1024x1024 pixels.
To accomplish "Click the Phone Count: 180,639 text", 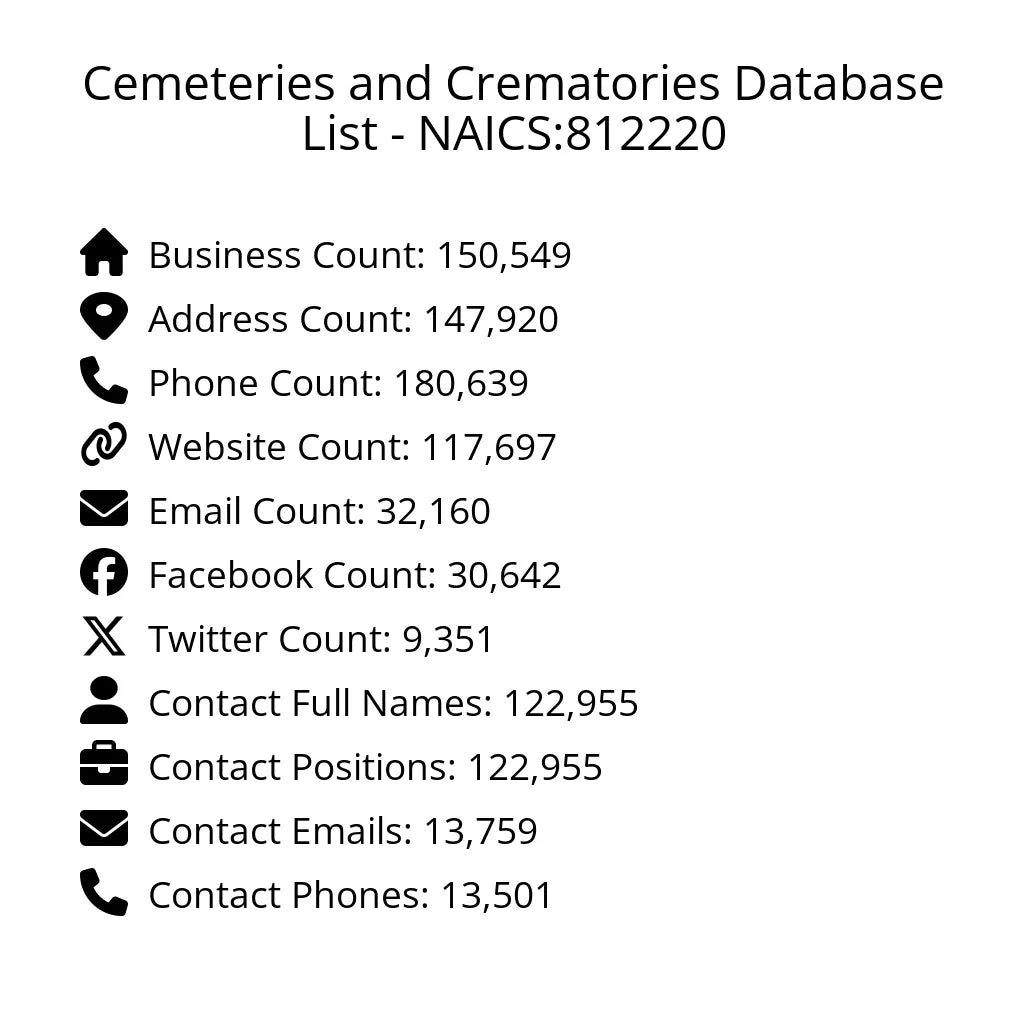I will 338,383.
